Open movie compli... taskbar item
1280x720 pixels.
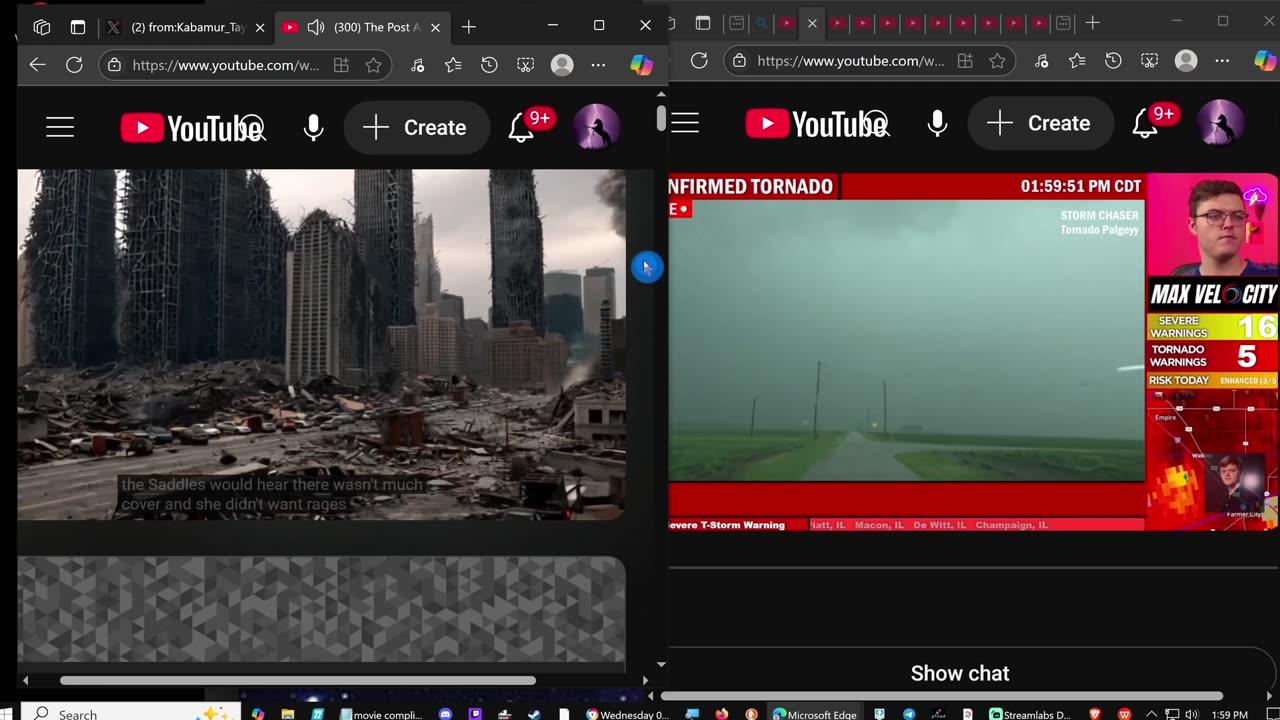(x=380, y=714)
